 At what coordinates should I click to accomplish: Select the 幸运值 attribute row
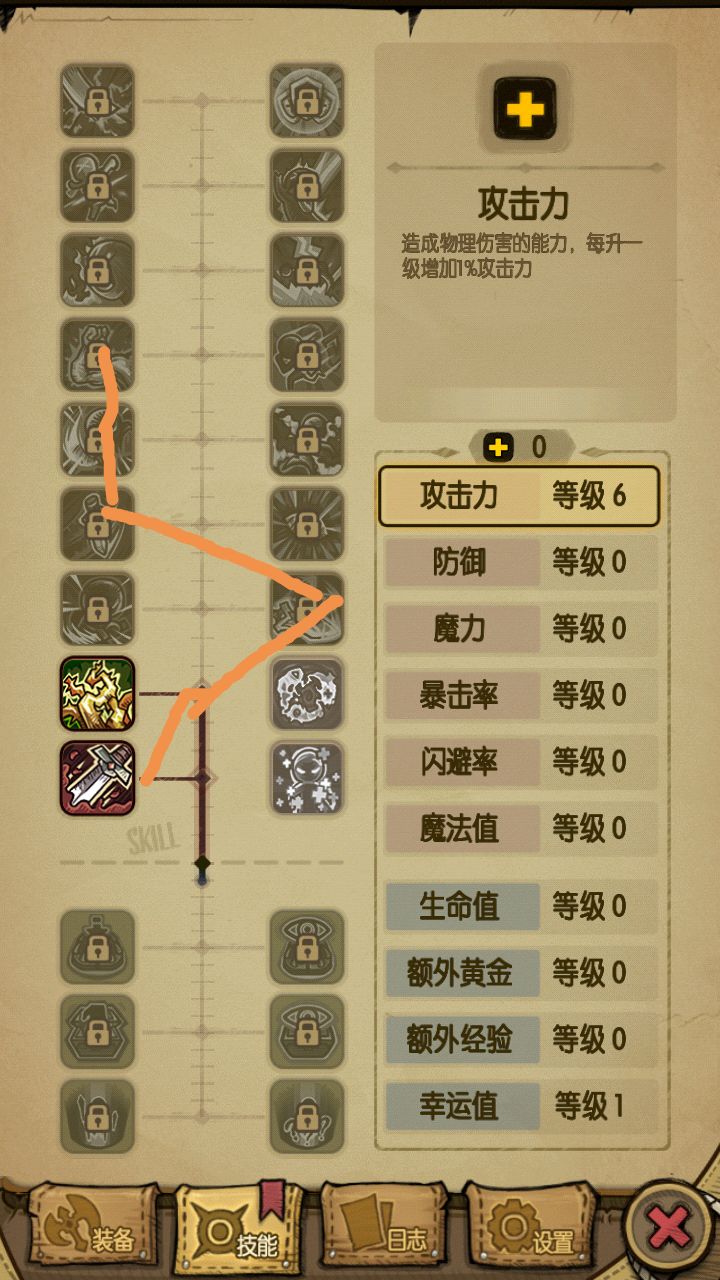[519, 1105]
